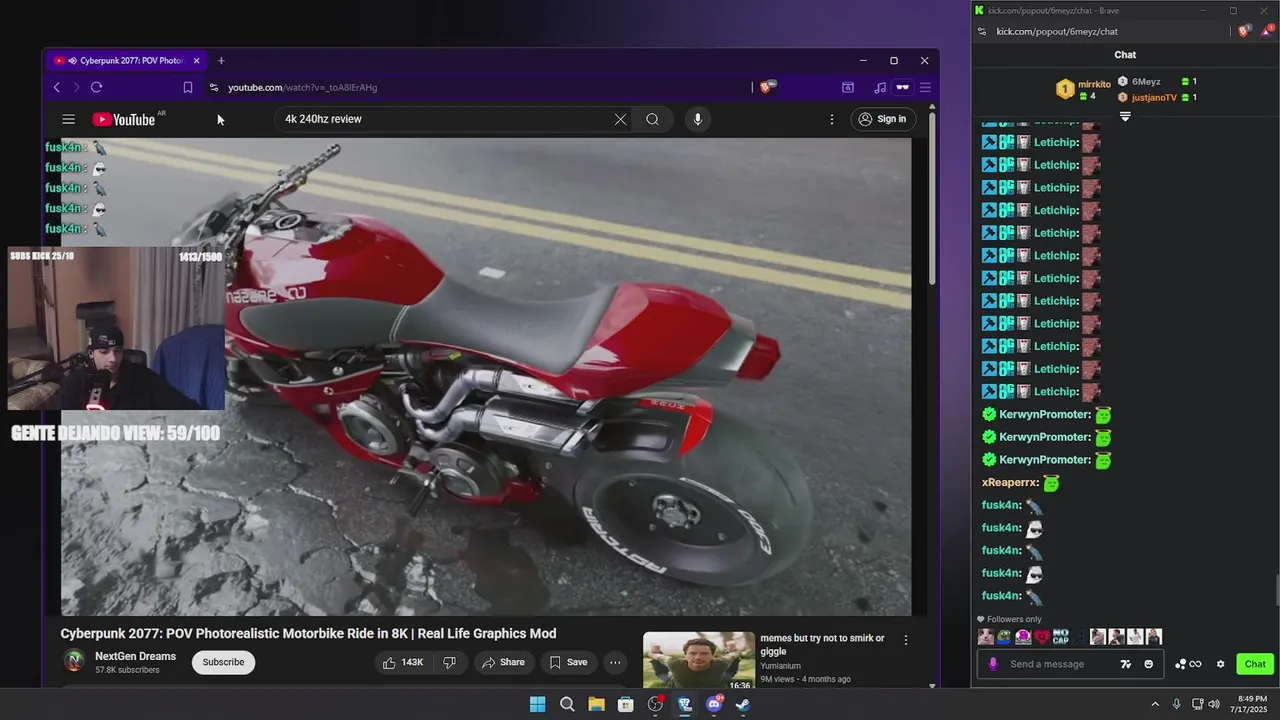Select the Cyberpunk 2077 POV tab

point(126,61)
